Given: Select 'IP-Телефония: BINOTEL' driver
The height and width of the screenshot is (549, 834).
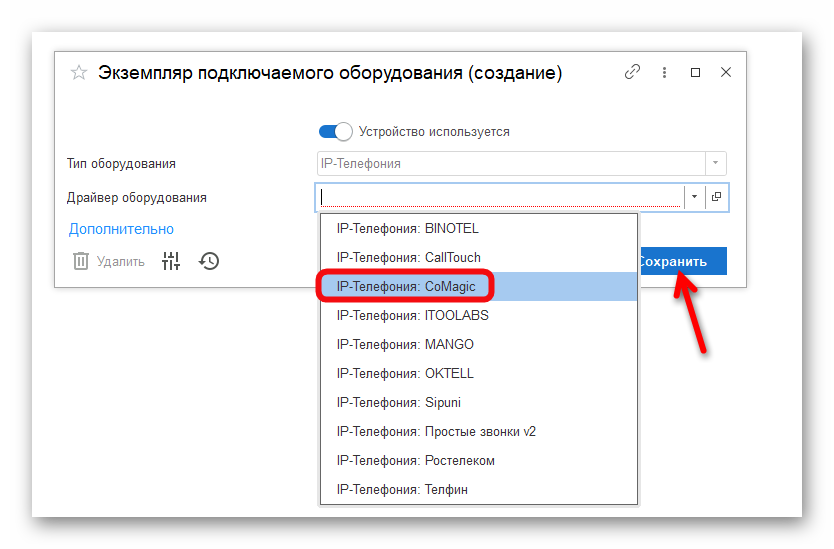Looking at the screenshot, I should (479, 229).
